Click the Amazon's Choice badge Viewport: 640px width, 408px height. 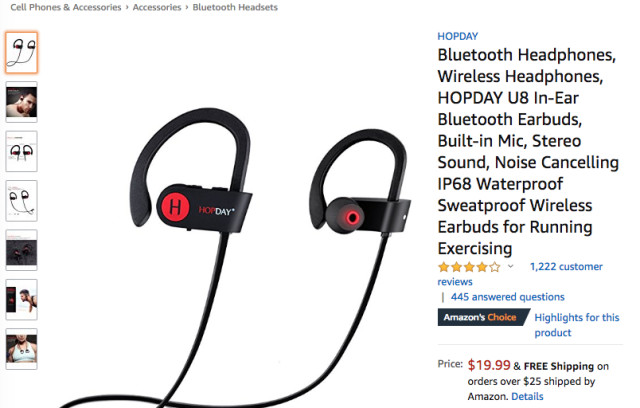(x=483, y=317)
